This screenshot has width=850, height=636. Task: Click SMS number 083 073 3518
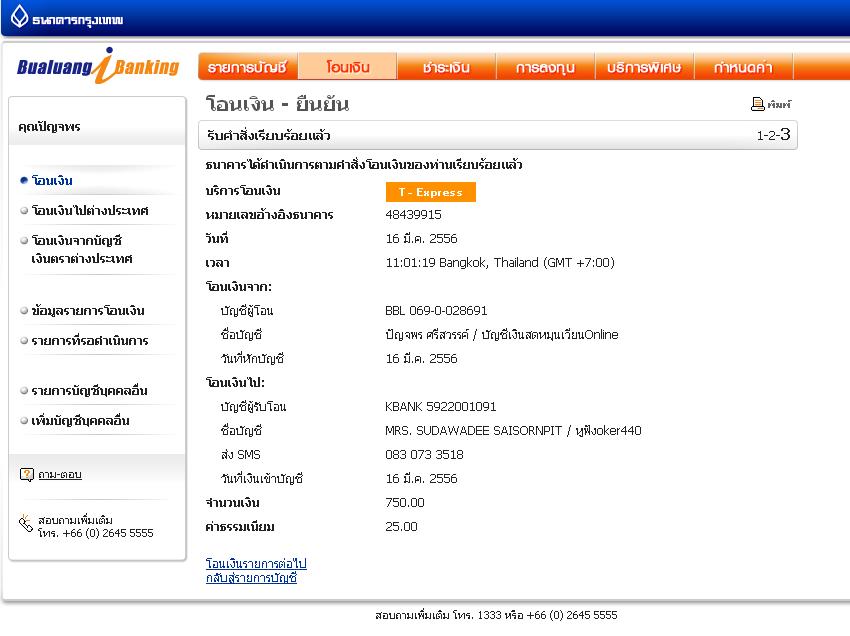click(x=424, y=454)
